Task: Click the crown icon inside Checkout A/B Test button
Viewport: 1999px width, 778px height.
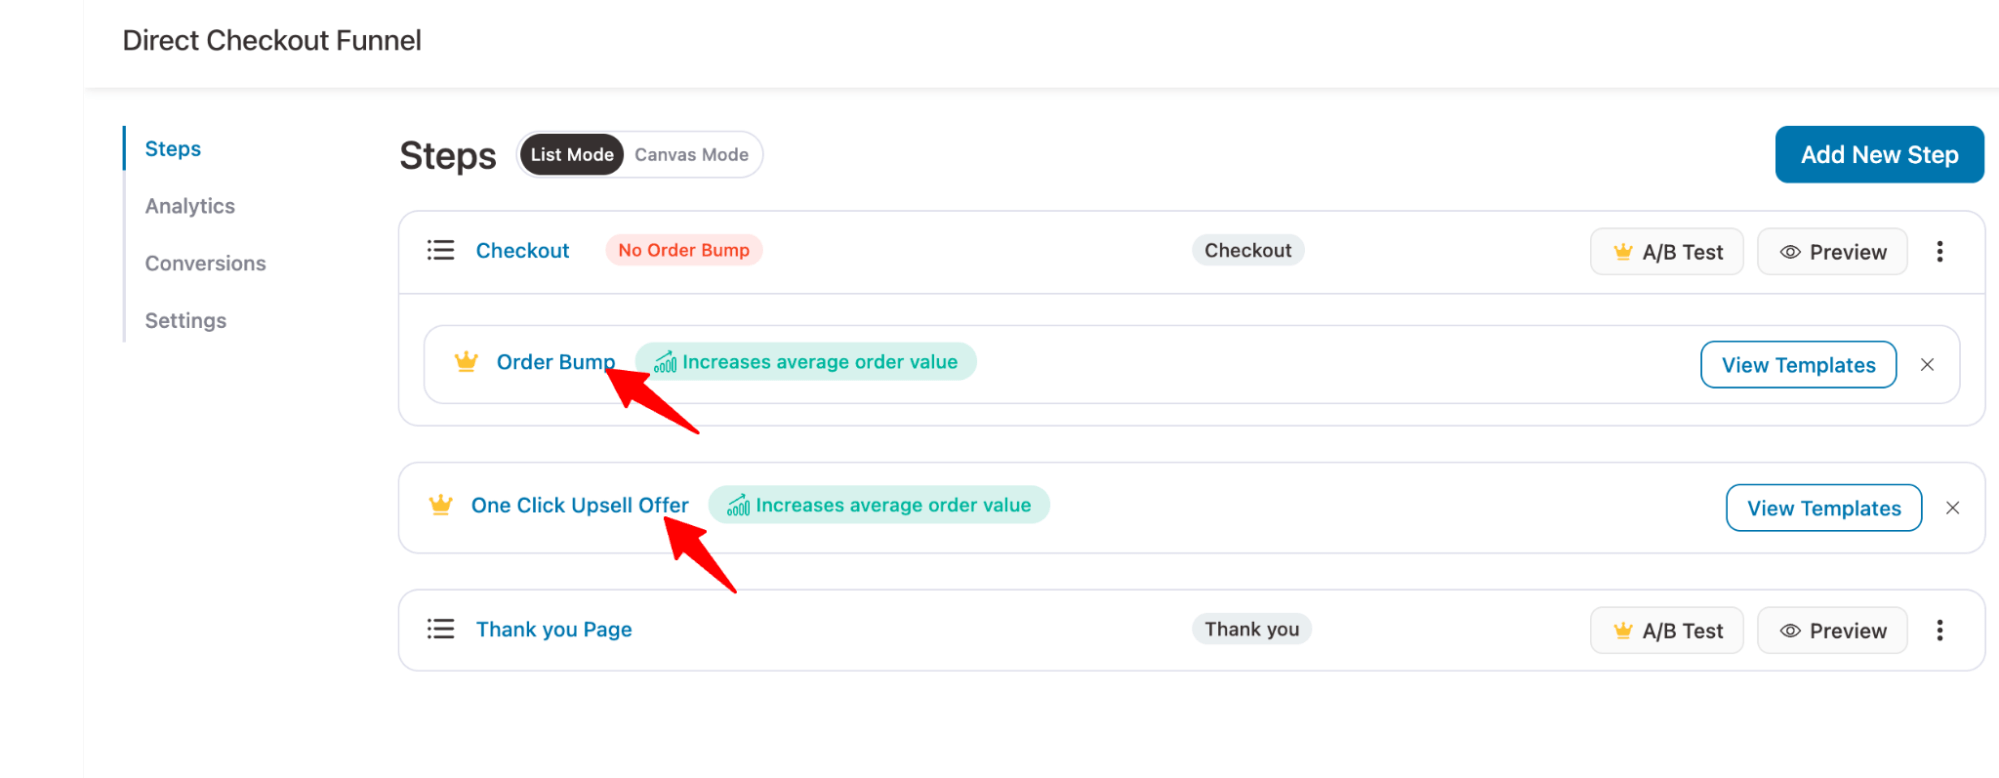Action: 1622,251
